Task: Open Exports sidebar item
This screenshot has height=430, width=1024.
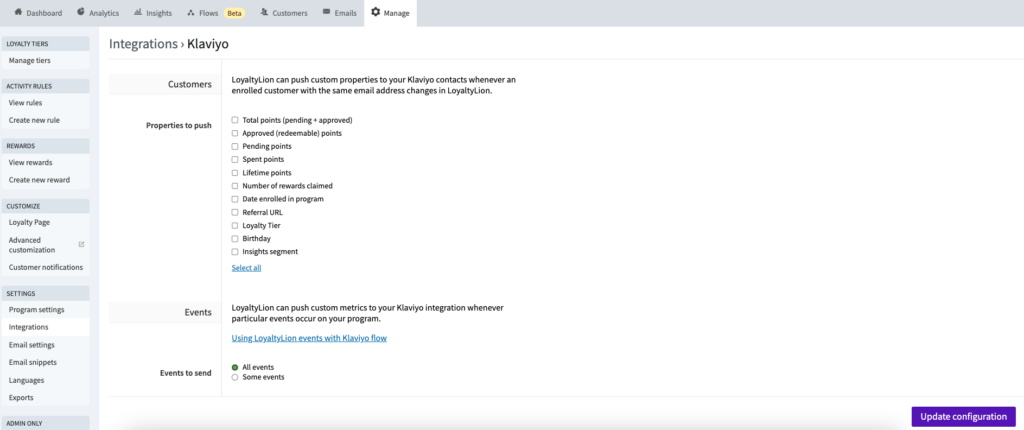Action: coord(21,397)
